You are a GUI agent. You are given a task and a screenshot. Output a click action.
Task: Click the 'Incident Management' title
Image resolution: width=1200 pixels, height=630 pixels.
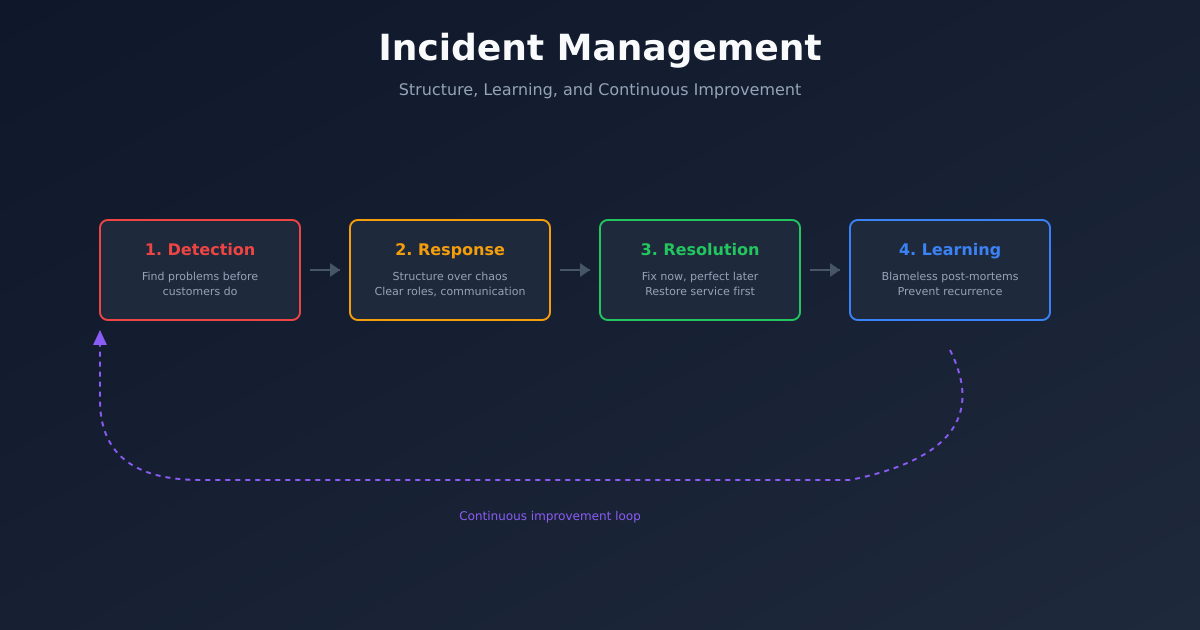tap(600, 47)
